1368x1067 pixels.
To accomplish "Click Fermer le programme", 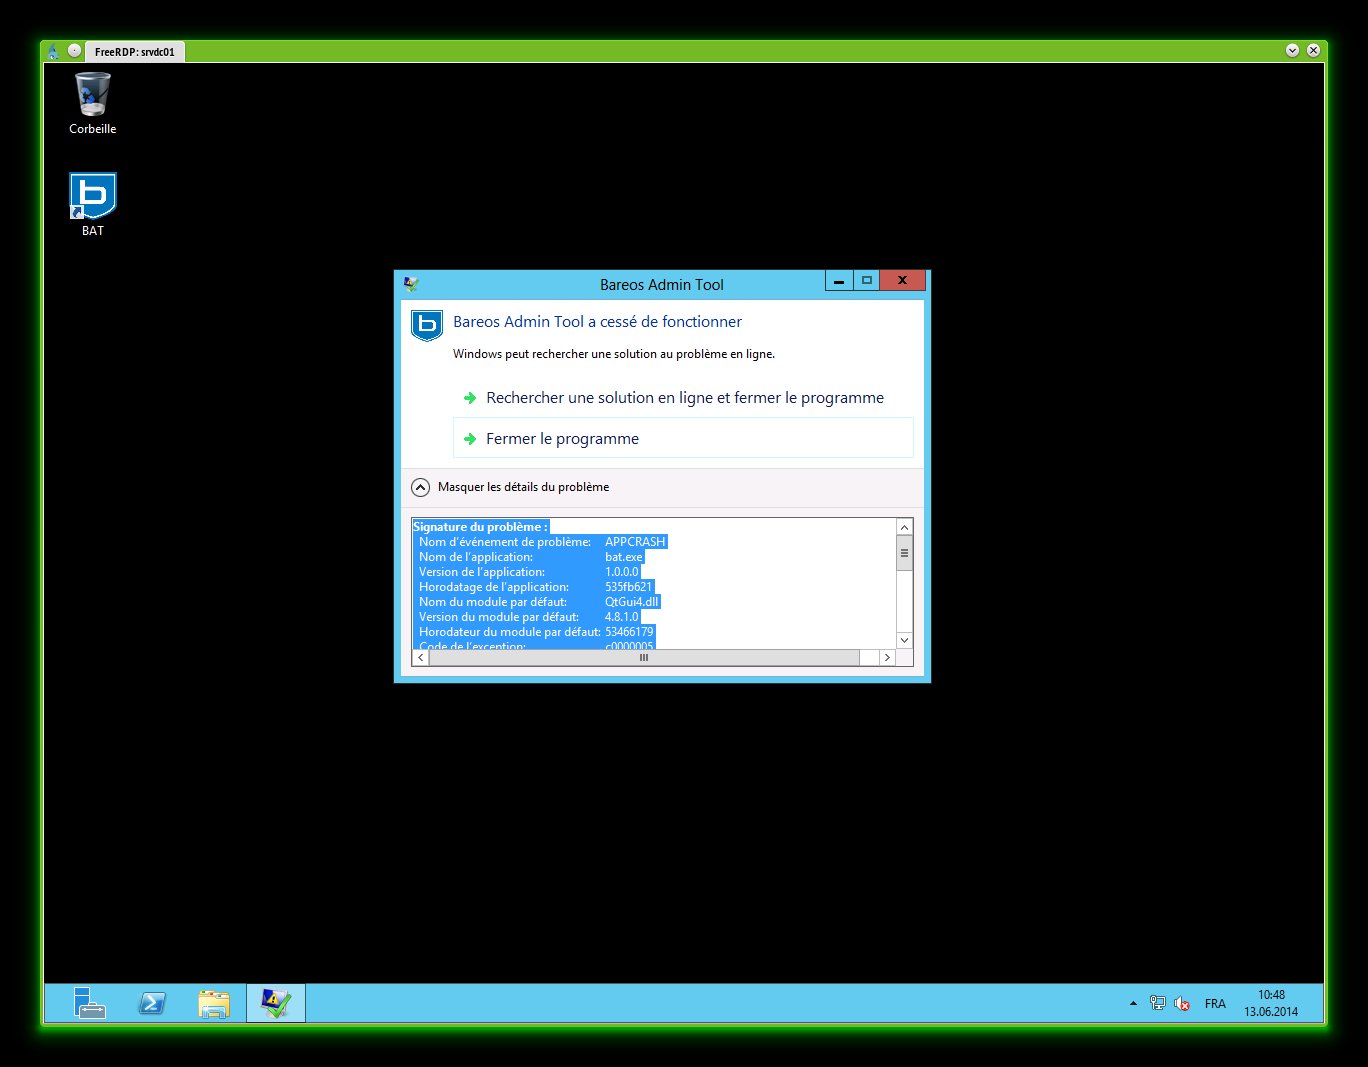I will [x=562, y=439].
